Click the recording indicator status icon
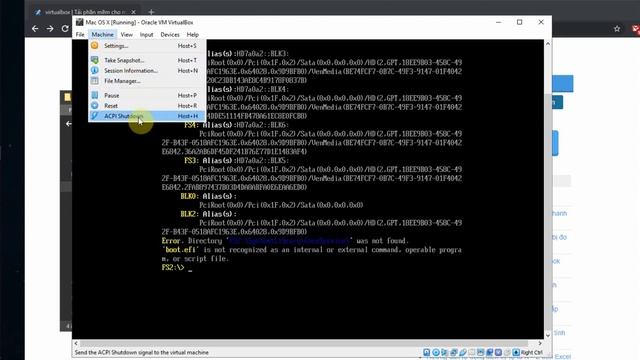This screenshot has width=640, height=360. click(489, 352)
